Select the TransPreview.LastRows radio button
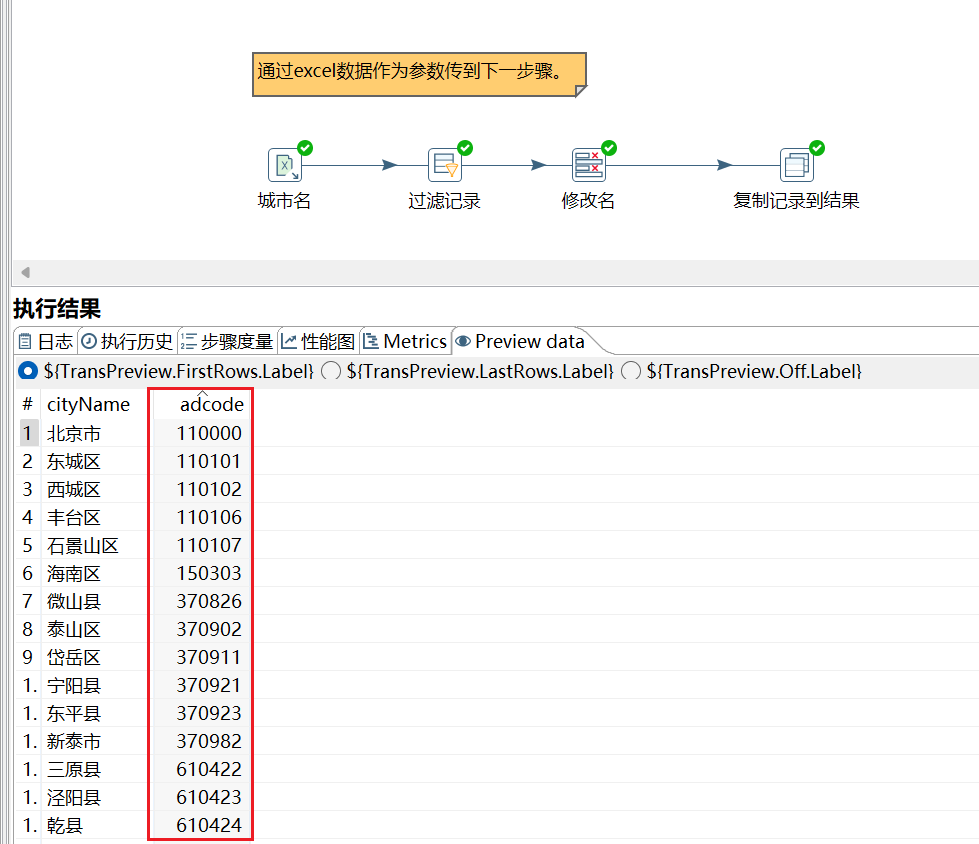 click(x=331, y=371)
